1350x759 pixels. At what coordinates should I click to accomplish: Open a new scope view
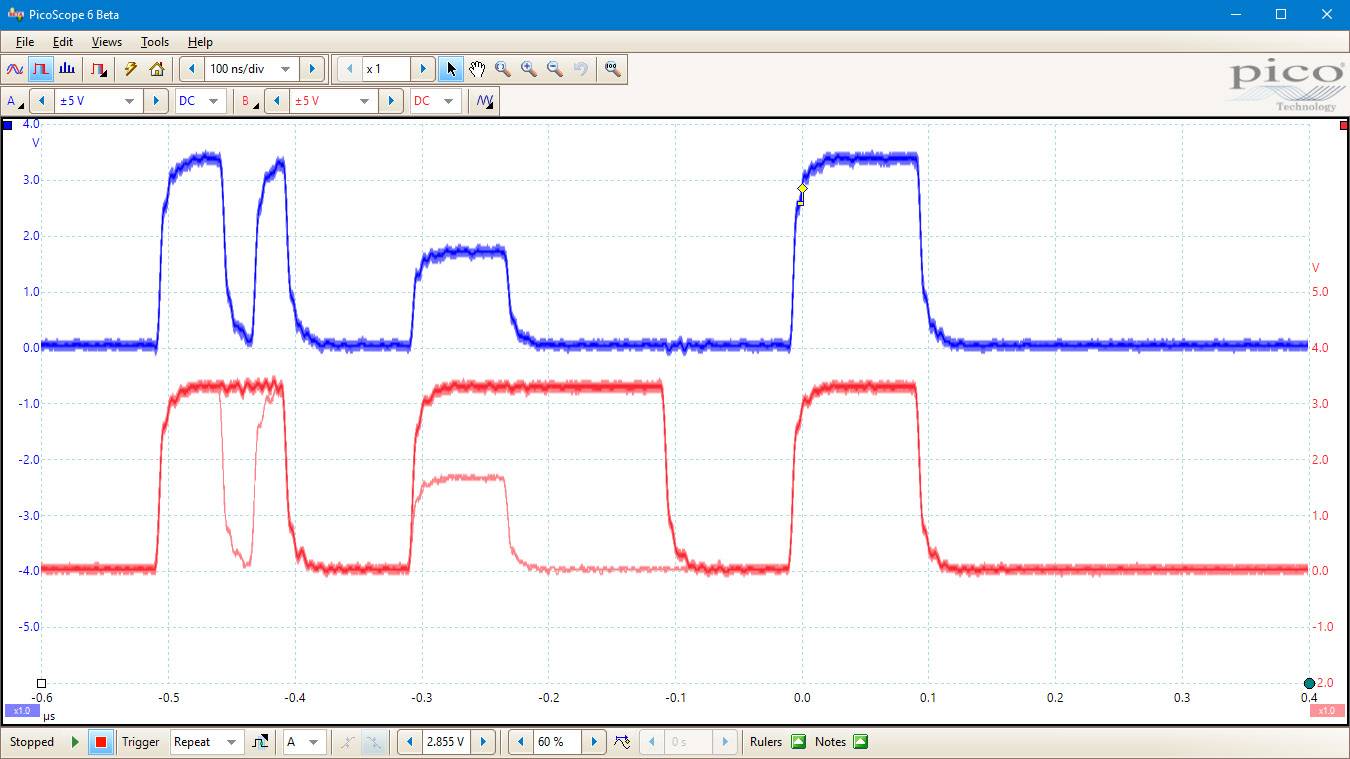coord(14,69)
